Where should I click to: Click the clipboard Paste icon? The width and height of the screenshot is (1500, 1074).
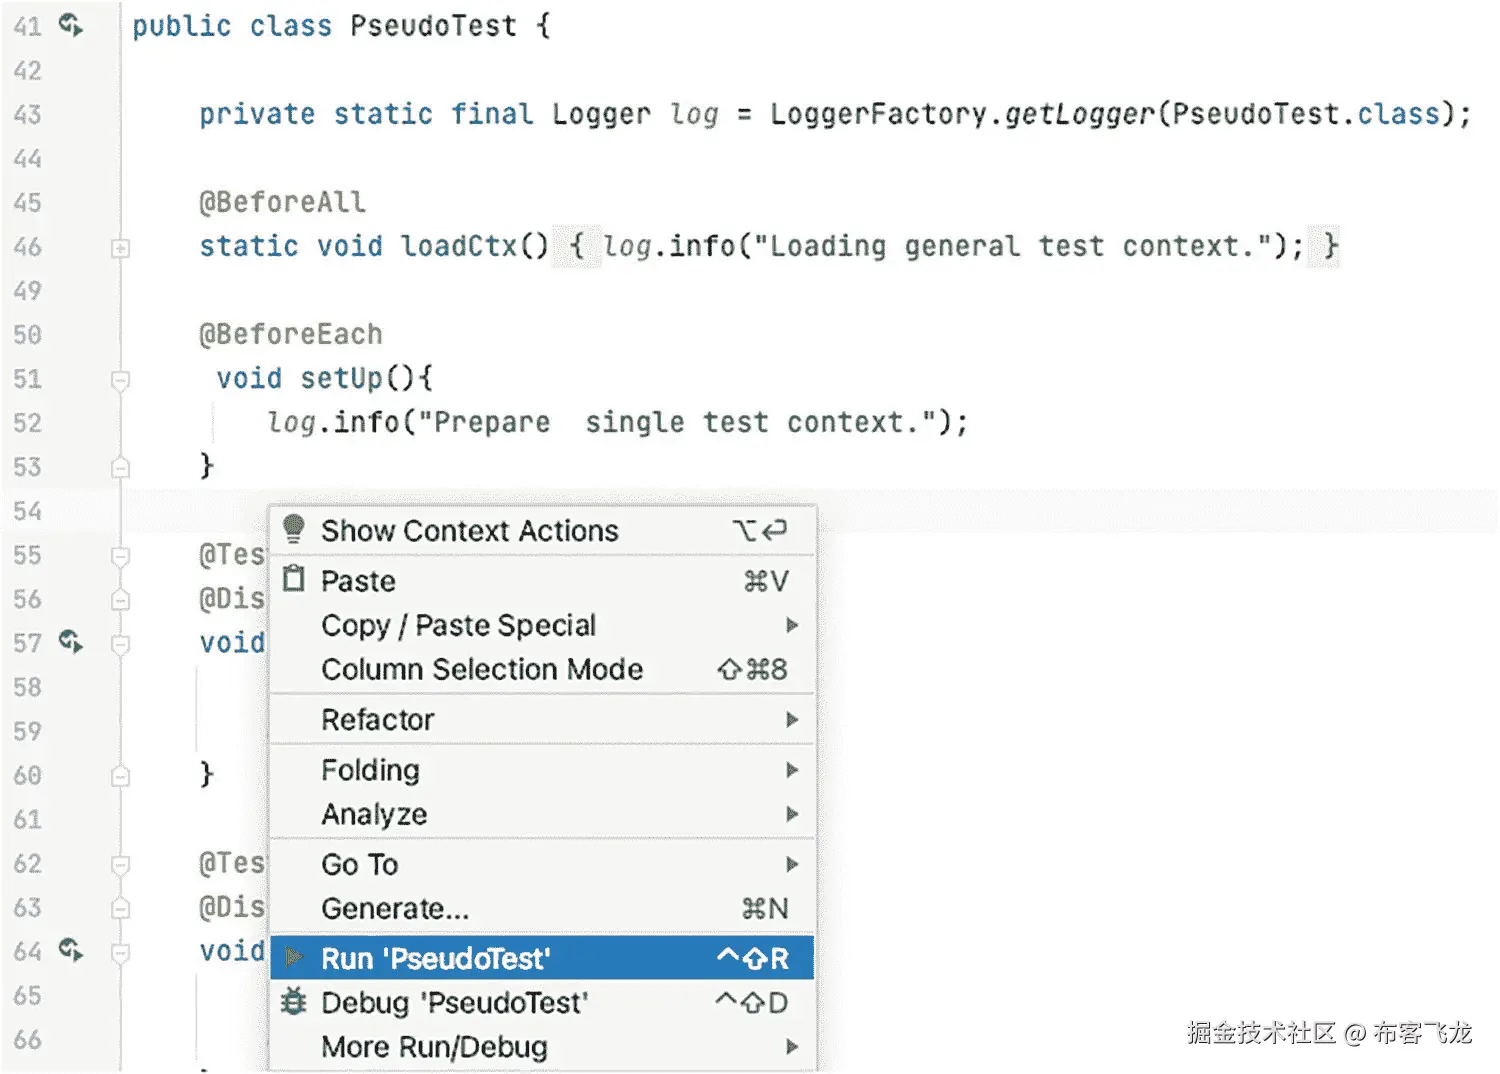pos(293,579)
